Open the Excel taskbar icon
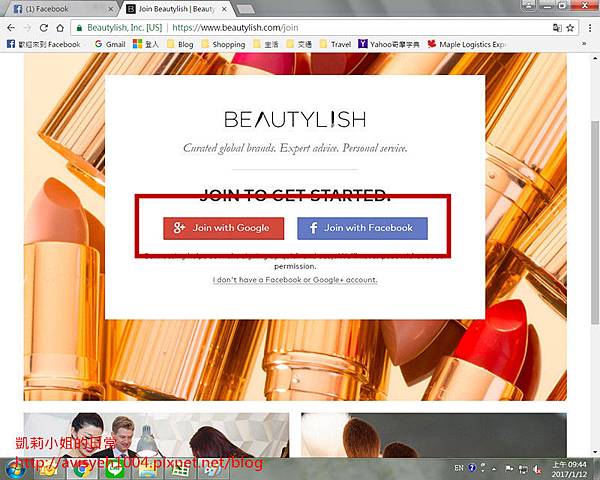This screenshot has height=480, width=600. click(x=180, y=470)
